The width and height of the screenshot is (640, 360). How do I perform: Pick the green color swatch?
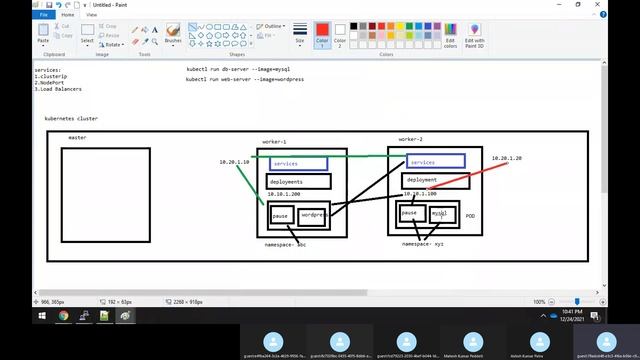(x=409, y=26)
